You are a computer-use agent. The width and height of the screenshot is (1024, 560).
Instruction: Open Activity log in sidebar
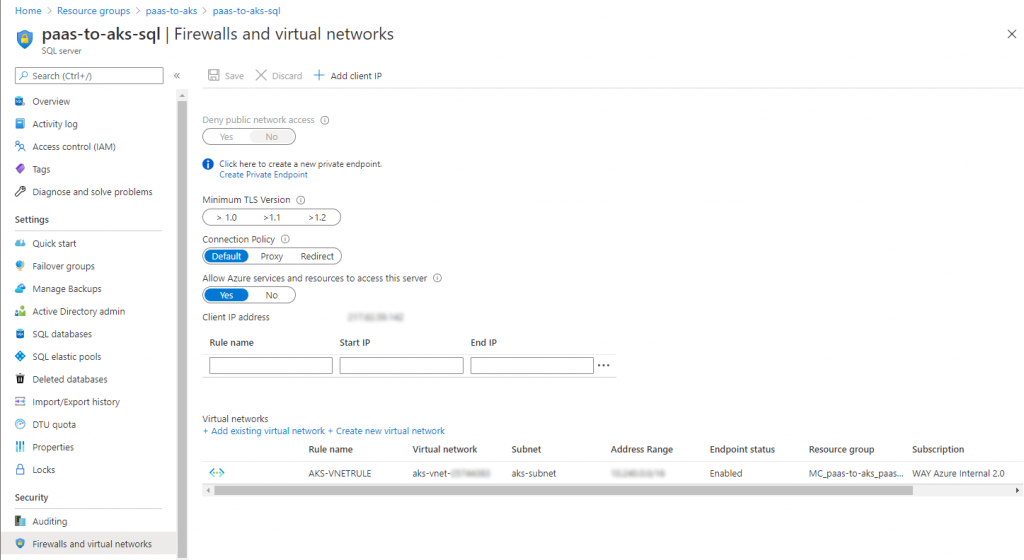[55, 124]
